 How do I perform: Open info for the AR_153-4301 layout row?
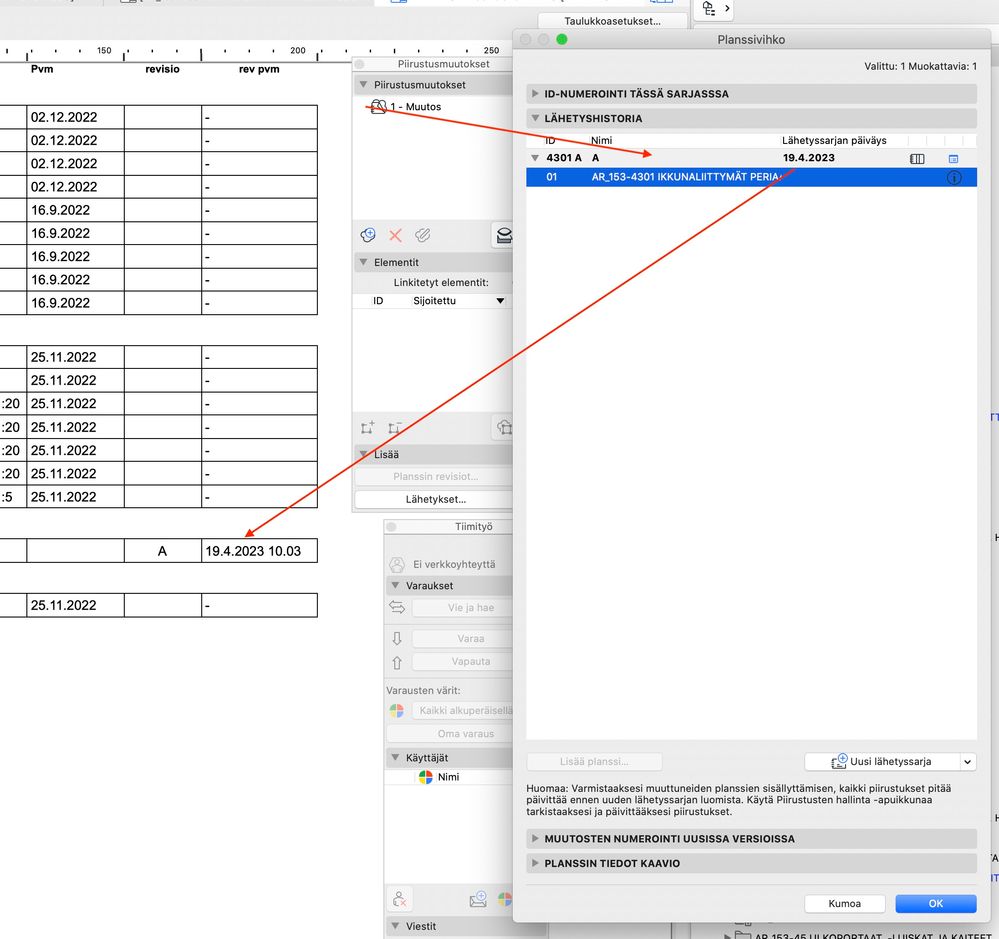tap(953, 177)
